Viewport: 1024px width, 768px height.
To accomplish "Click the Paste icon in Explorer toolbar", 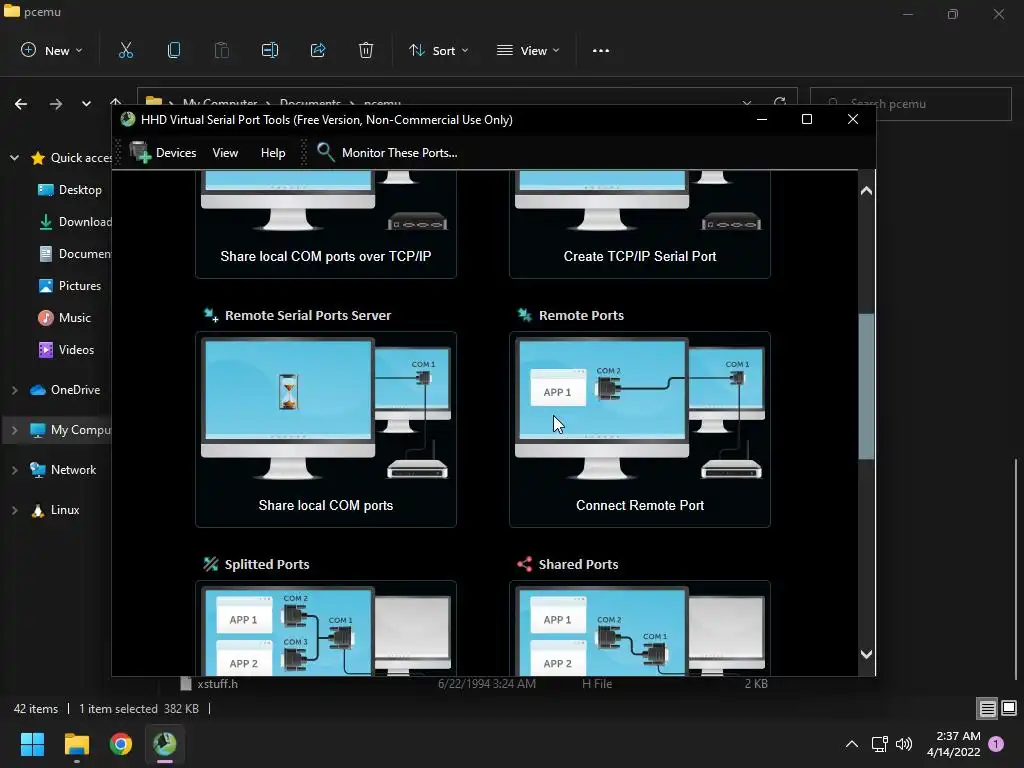I will 222,50.
